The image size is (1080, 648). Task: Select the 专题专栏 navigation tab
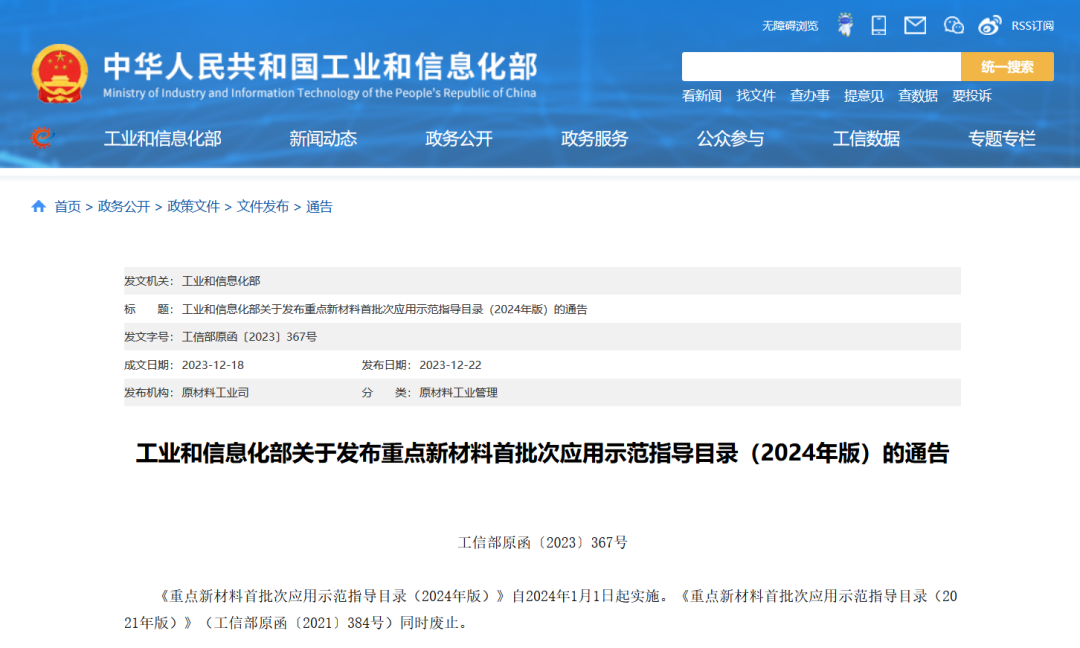[x=1002, y=139]
